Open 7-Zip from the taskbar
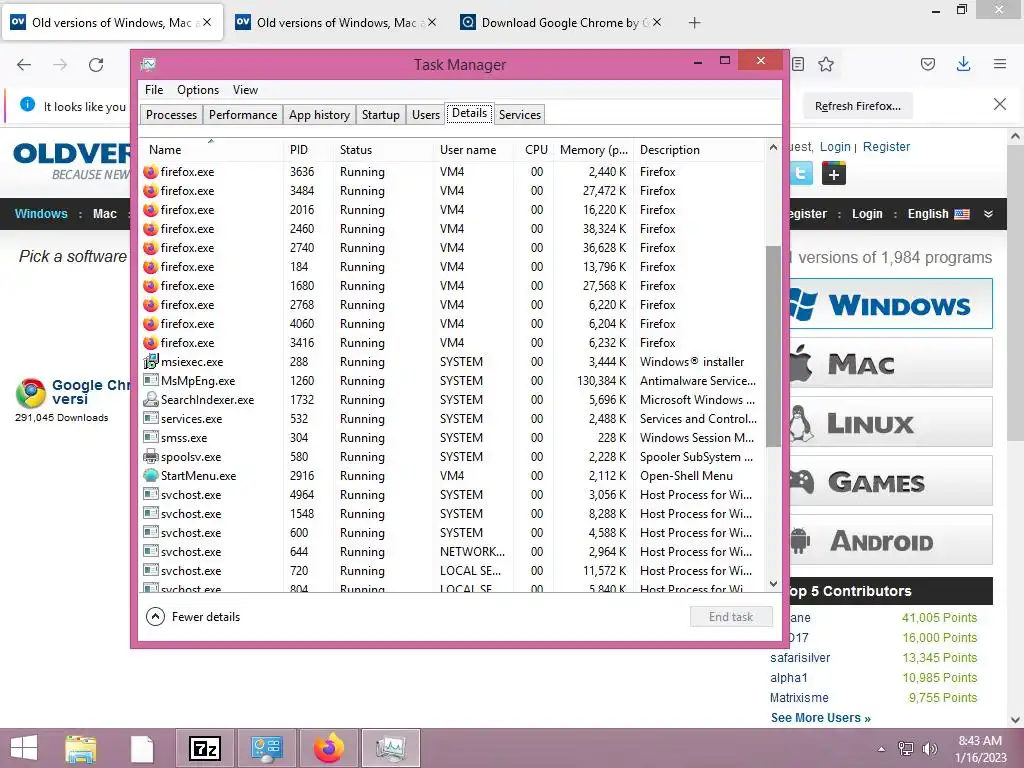This screenshot has height=768, width=1024. coord(204,748)
